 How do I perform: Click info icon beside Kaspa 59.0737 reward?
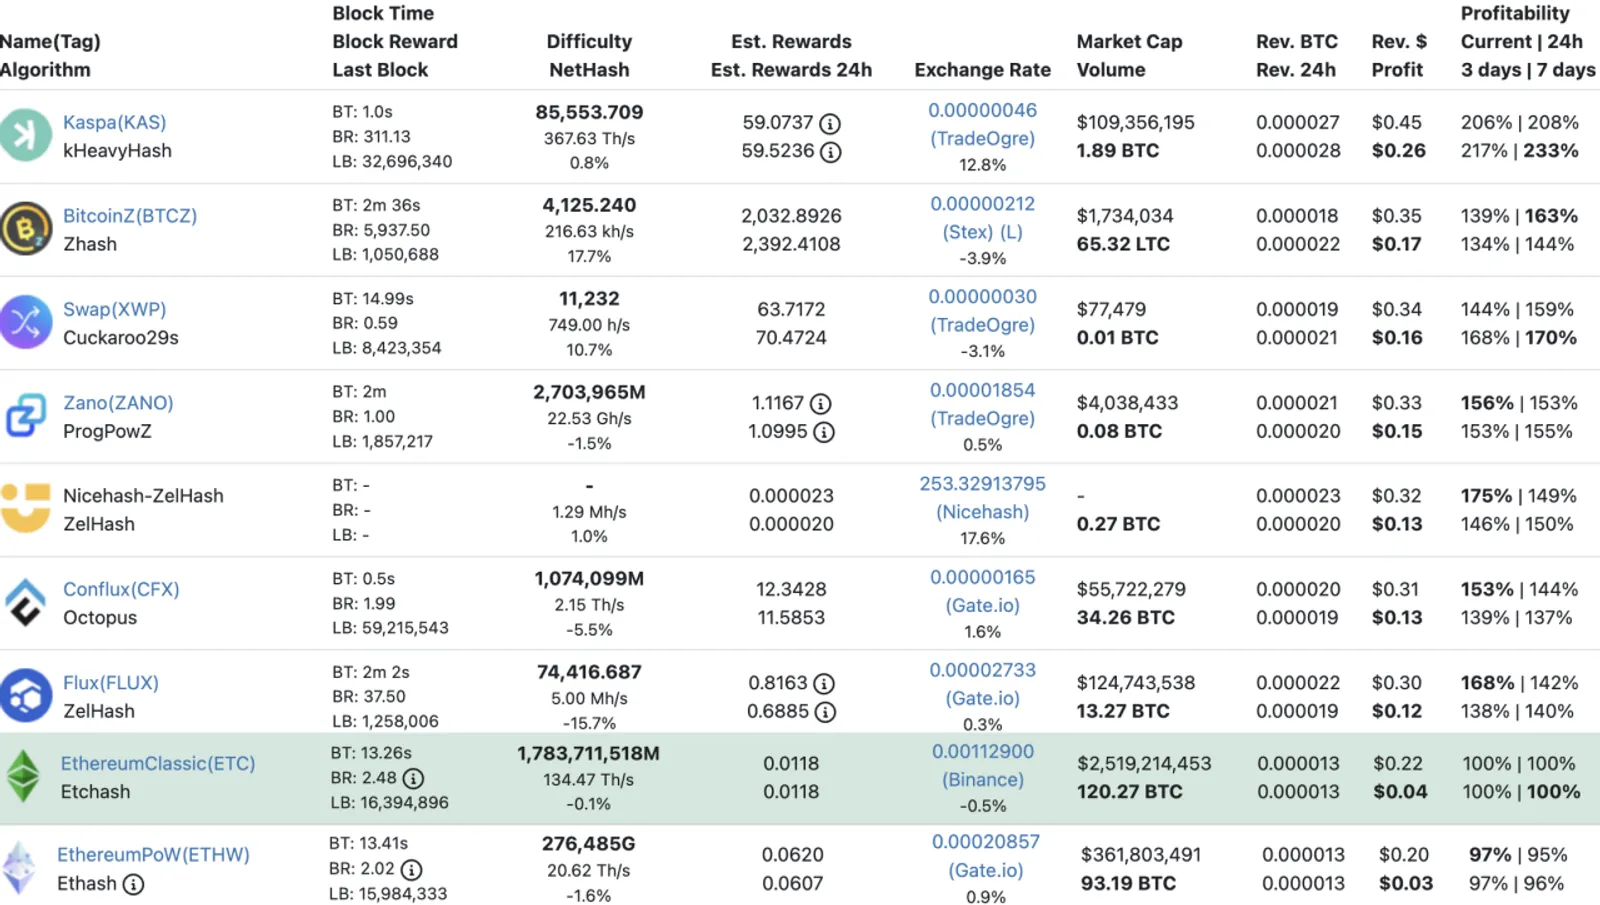[x=830, y=124]
